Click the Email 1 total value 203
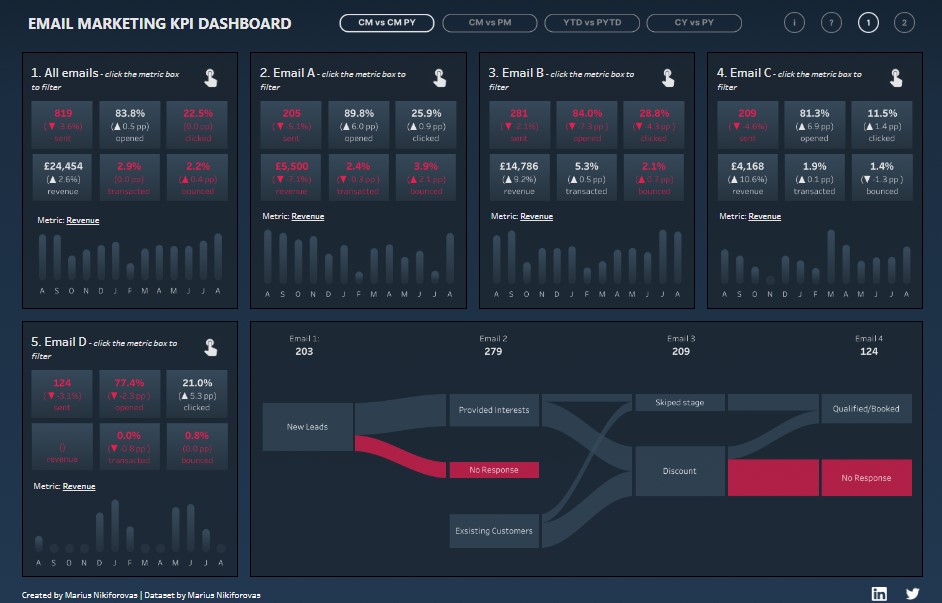The width and height of the screenshot is (942, 603). click(304, 351)
